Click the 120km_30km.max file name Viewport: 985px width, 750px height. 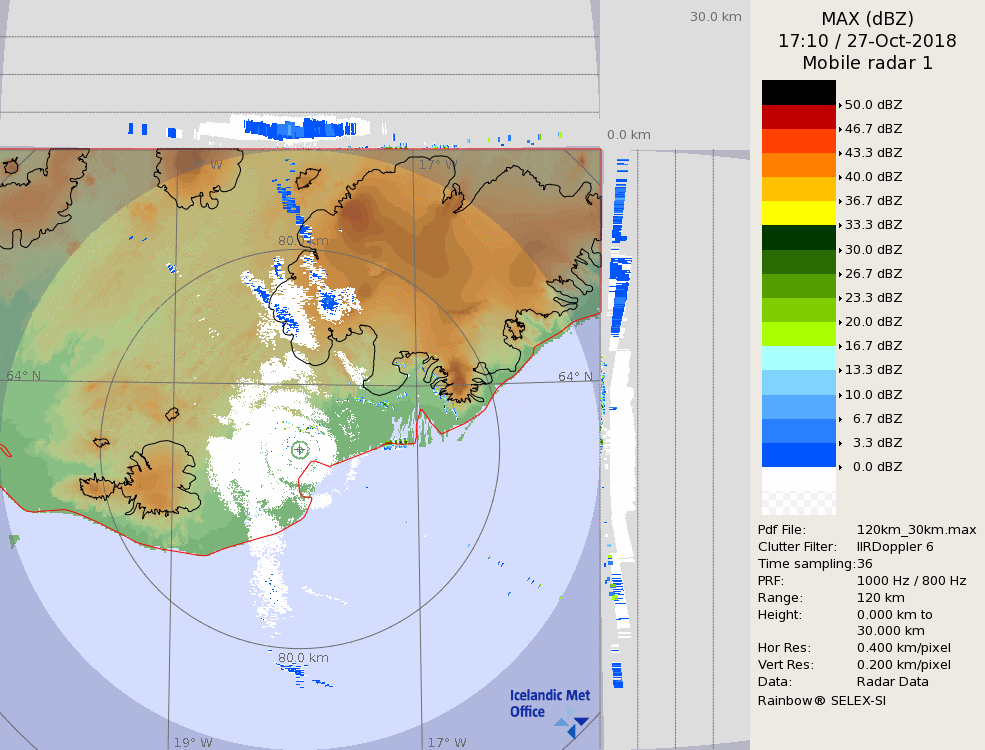click(916, 530)
